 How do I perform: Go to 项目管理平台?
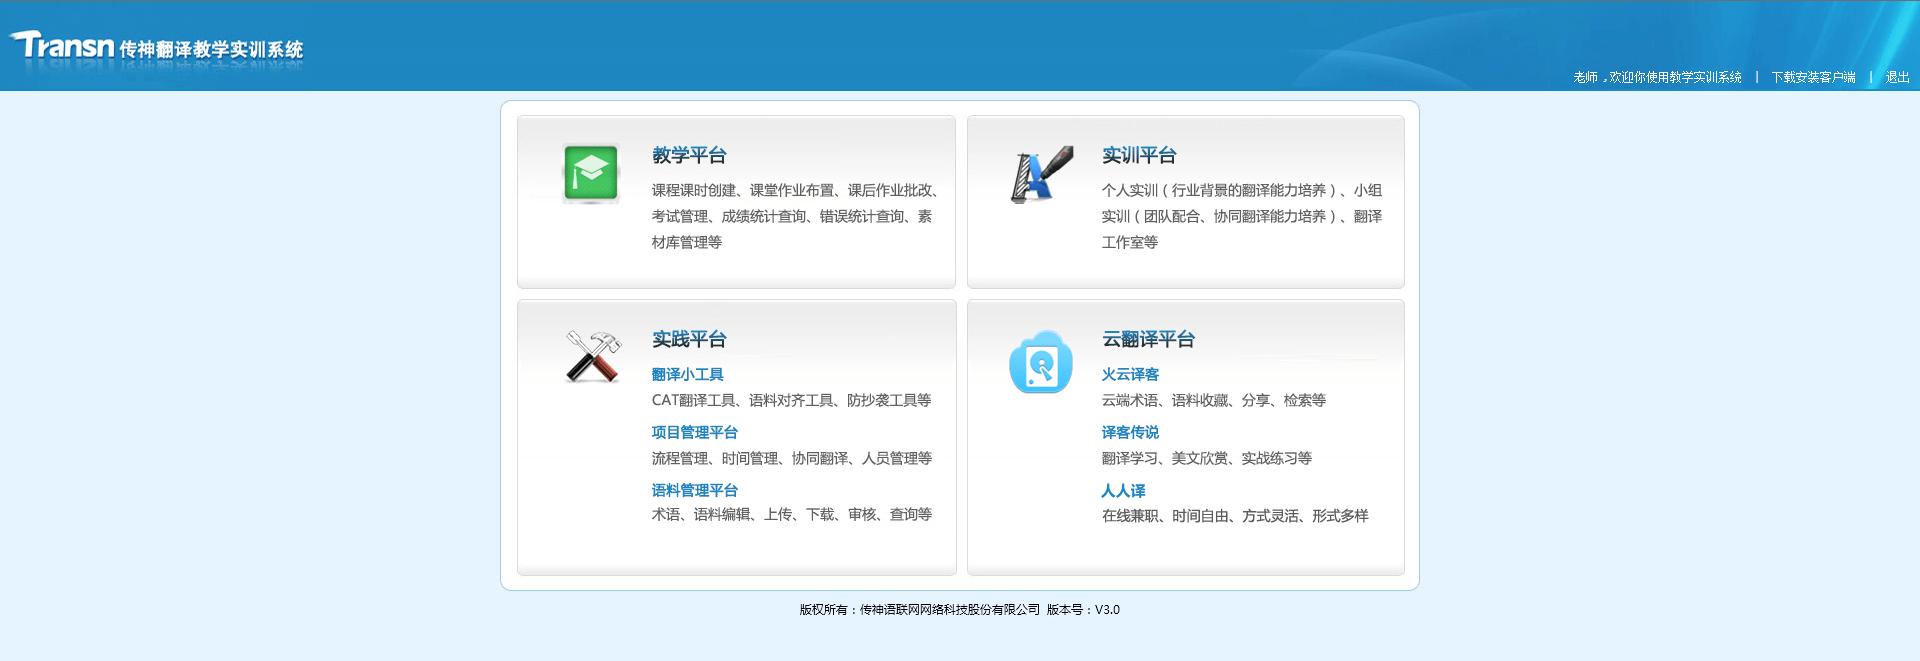[694, 432]
